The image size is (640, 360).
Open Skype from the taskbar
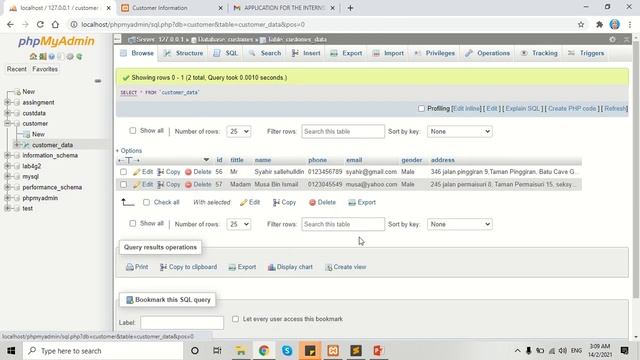[x=287, y=351]
